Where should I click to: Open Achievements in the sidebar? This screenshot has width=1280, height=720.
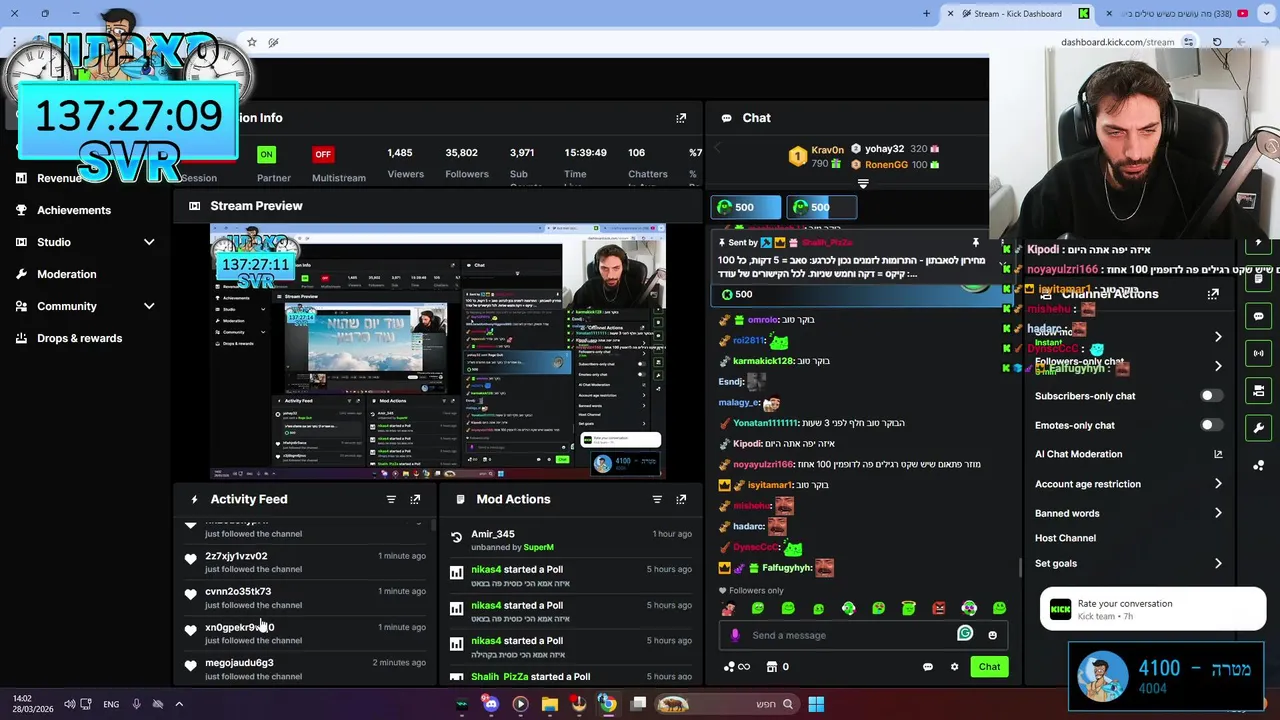coord(74,210)
